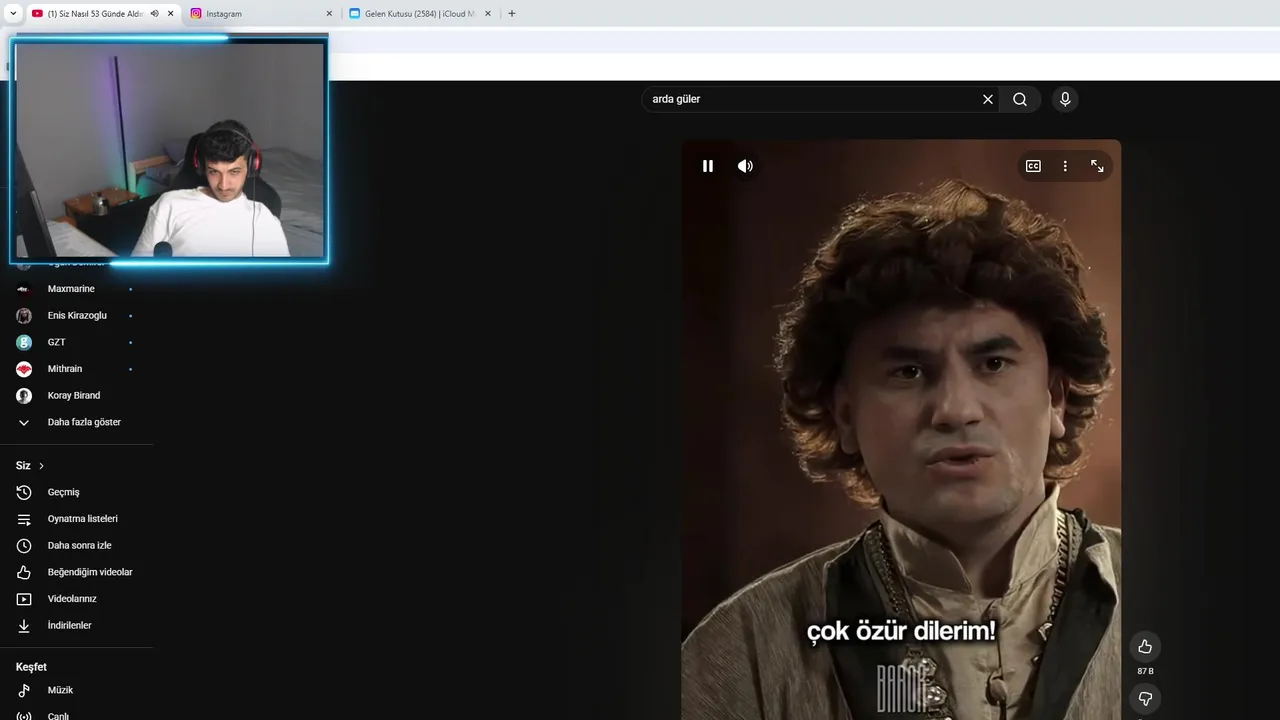Screen dimensions: 1280x720
Task: Click Koray Birand channel avatar
Action: pos(24,395)
